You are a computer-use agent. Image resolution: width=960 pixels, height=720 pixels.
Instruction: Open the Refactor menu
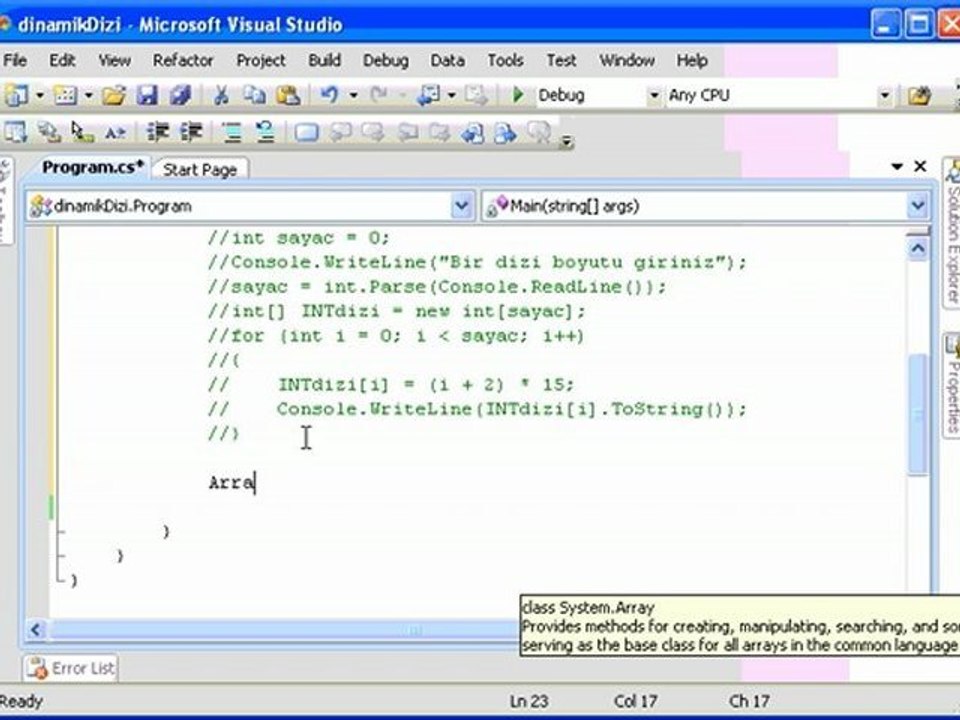coord(182,60)
